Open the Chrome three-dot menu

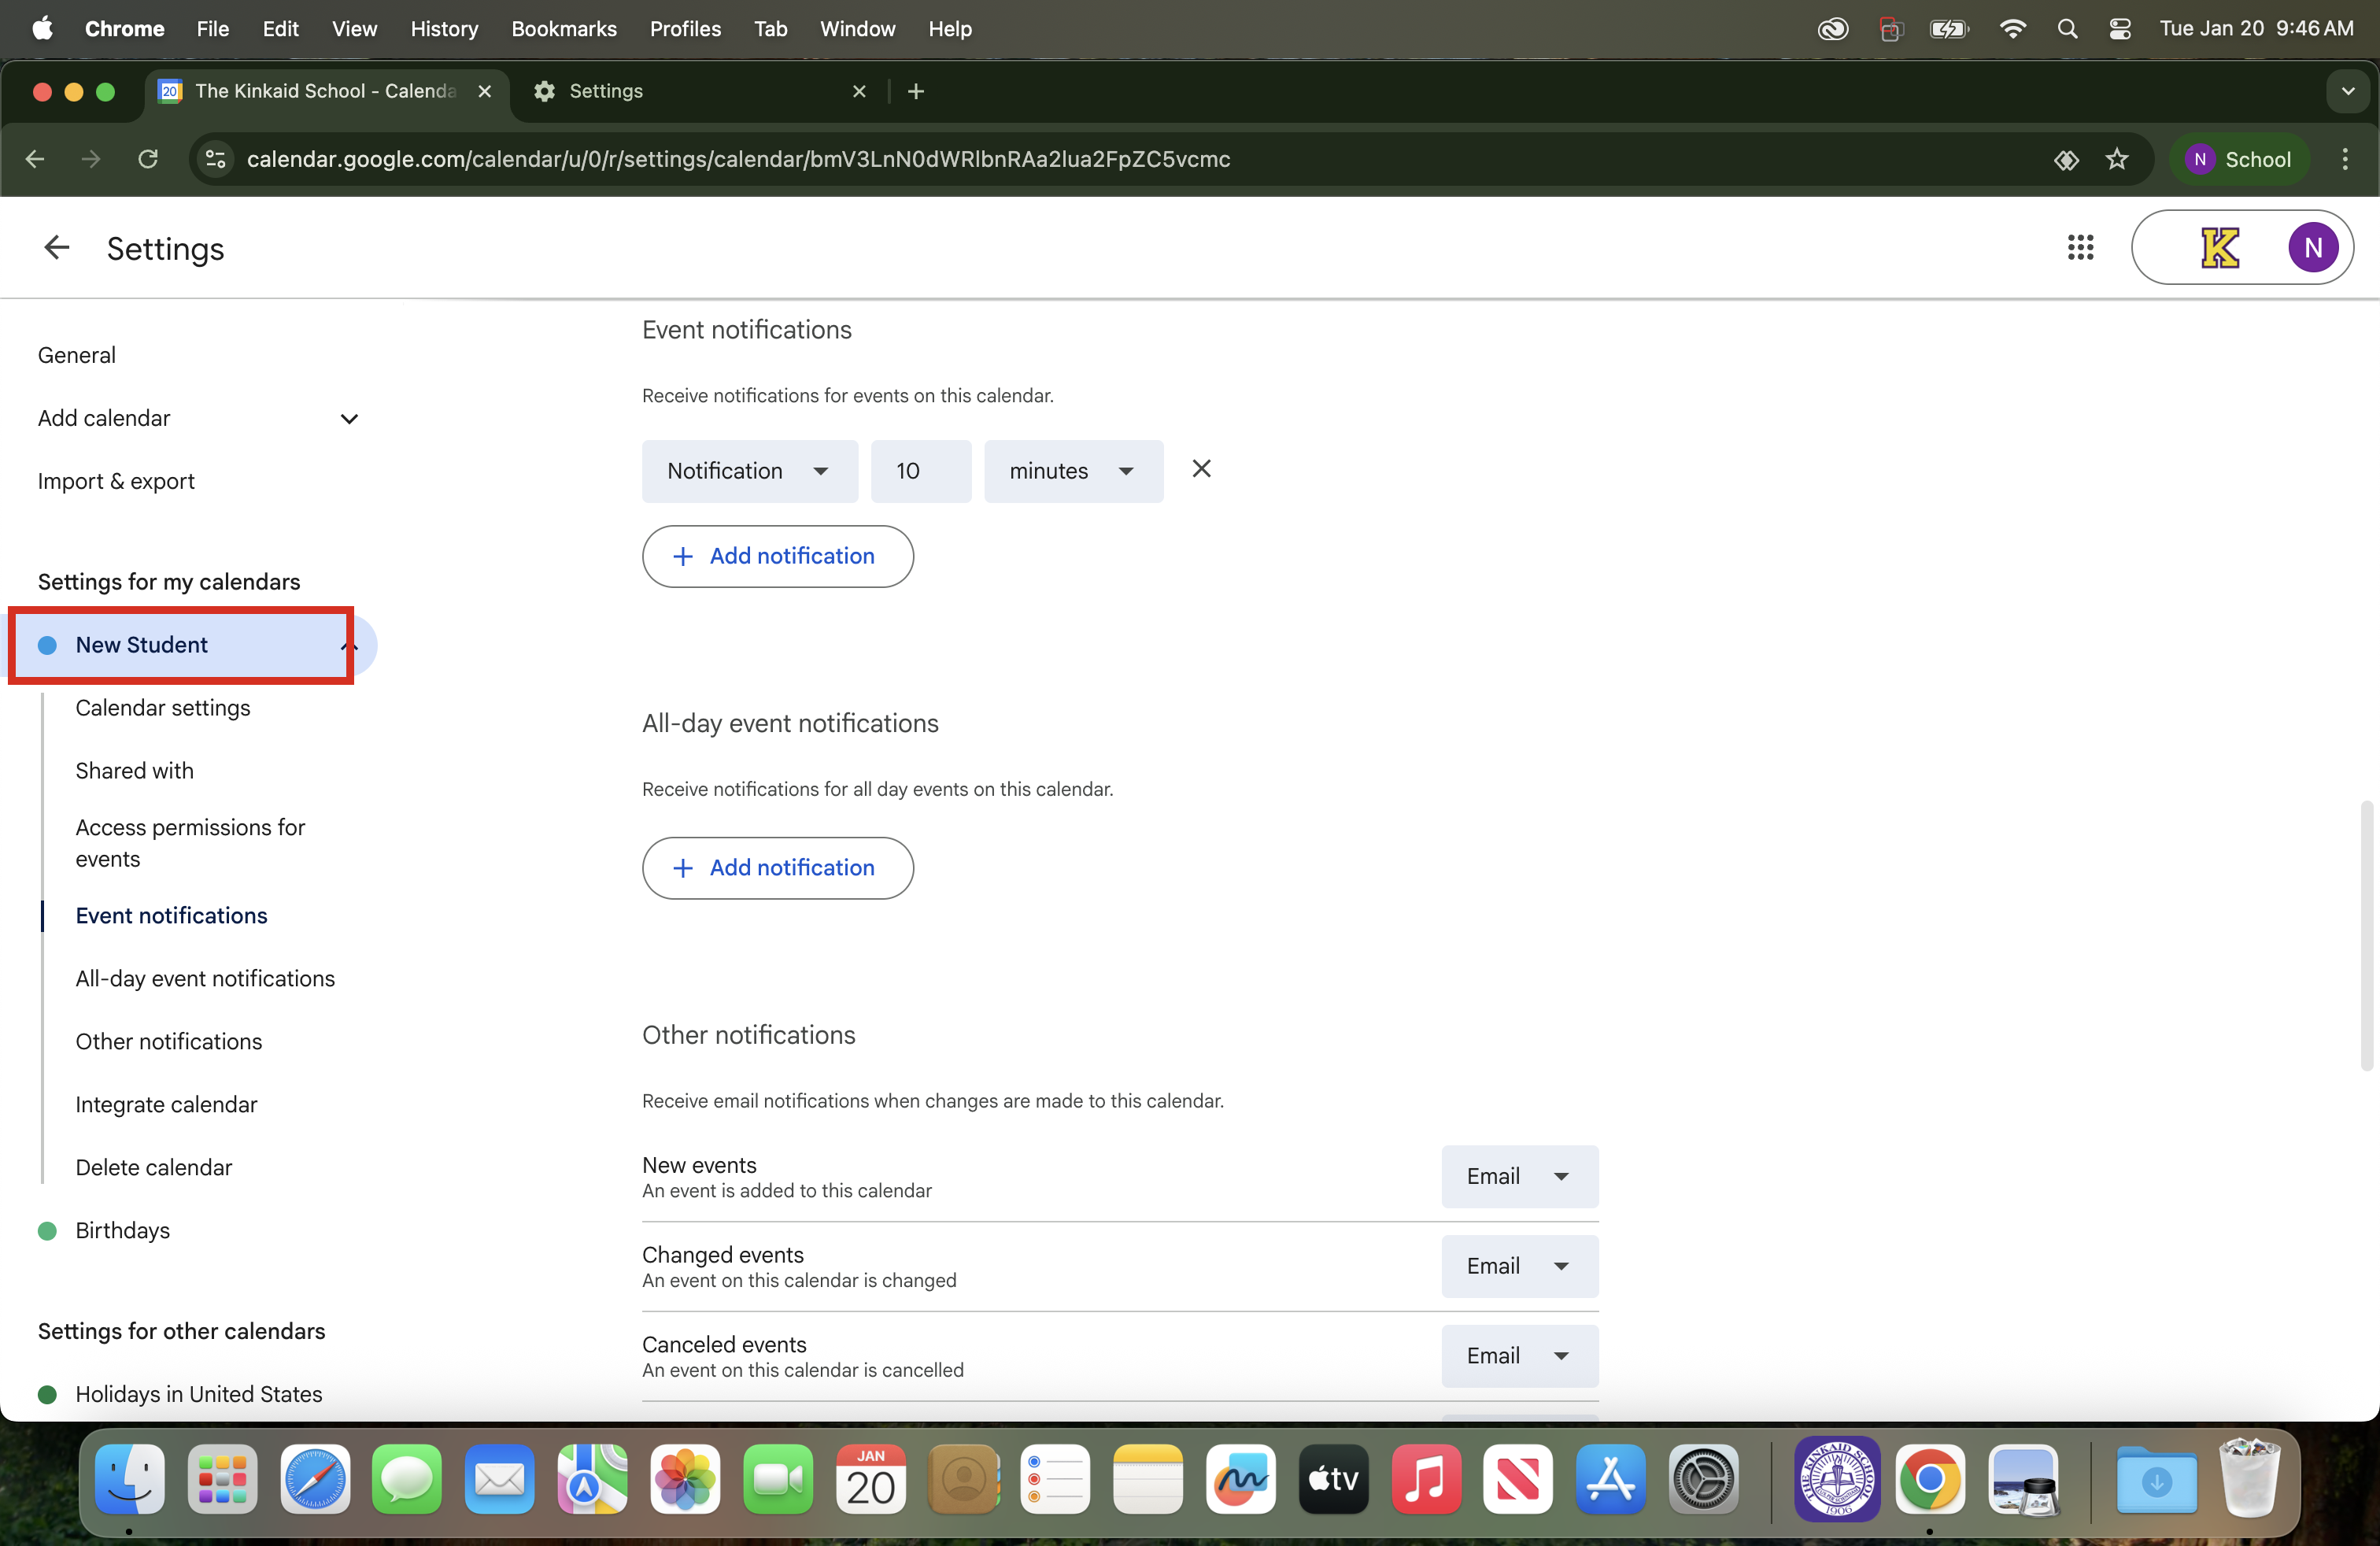[x=2345, y=159]
